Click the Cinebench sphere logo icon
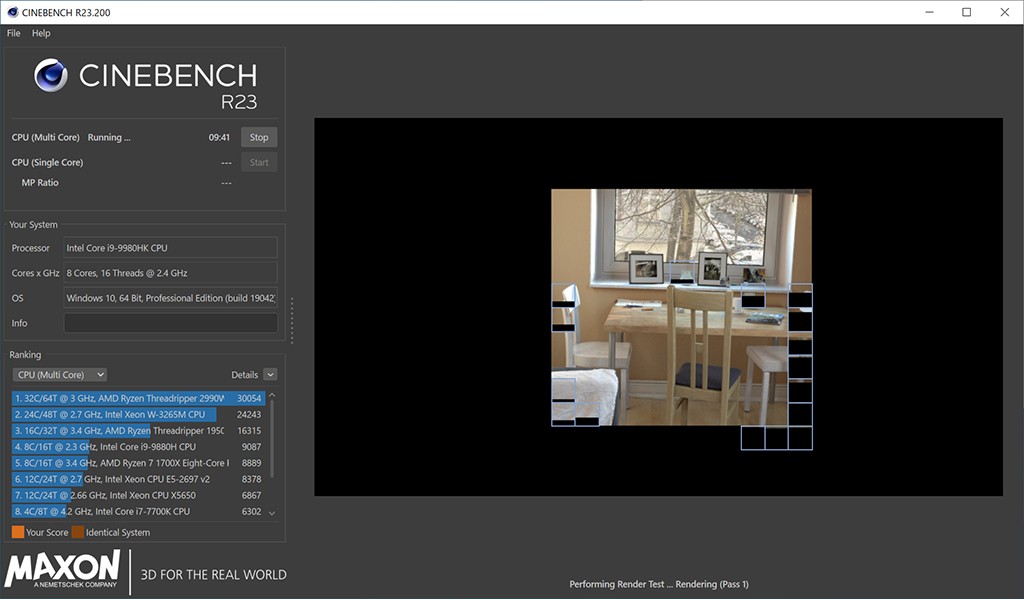 click(50, 75)
